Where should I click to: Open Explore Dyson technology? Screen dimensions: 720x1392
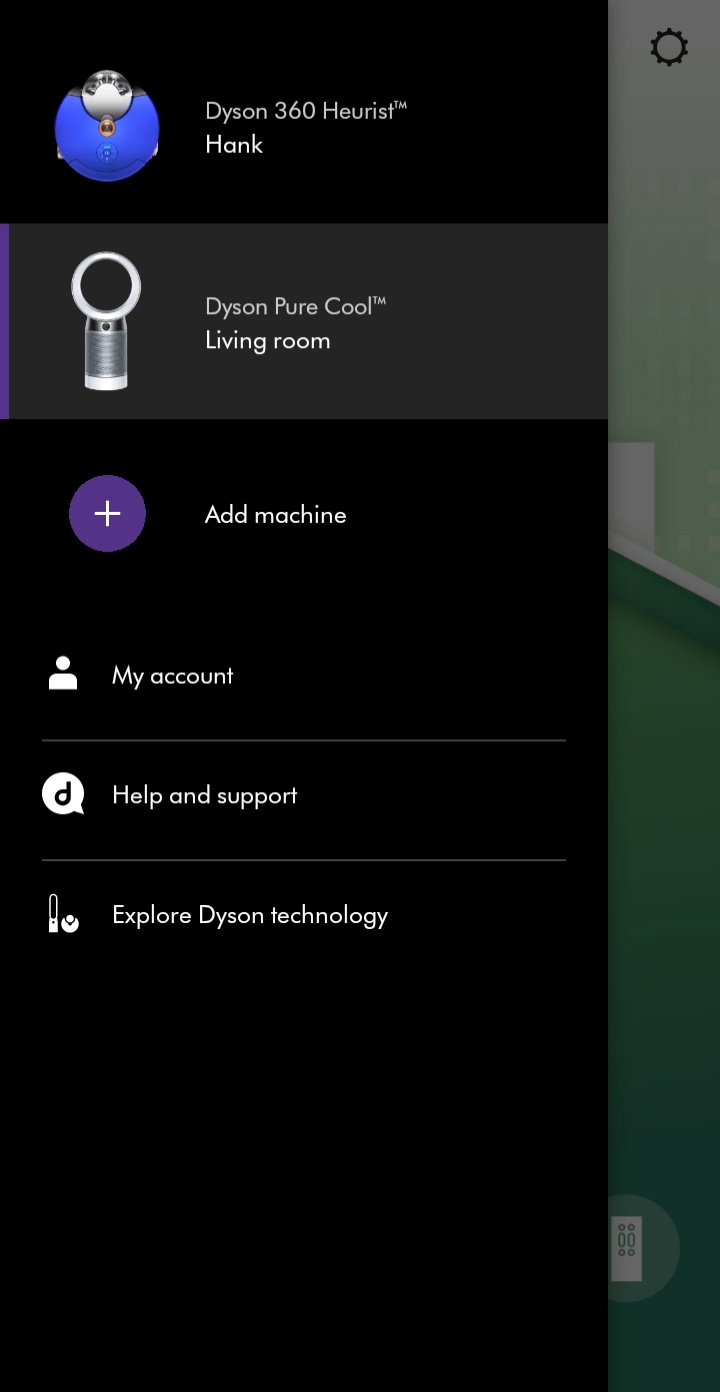(304, 915)
